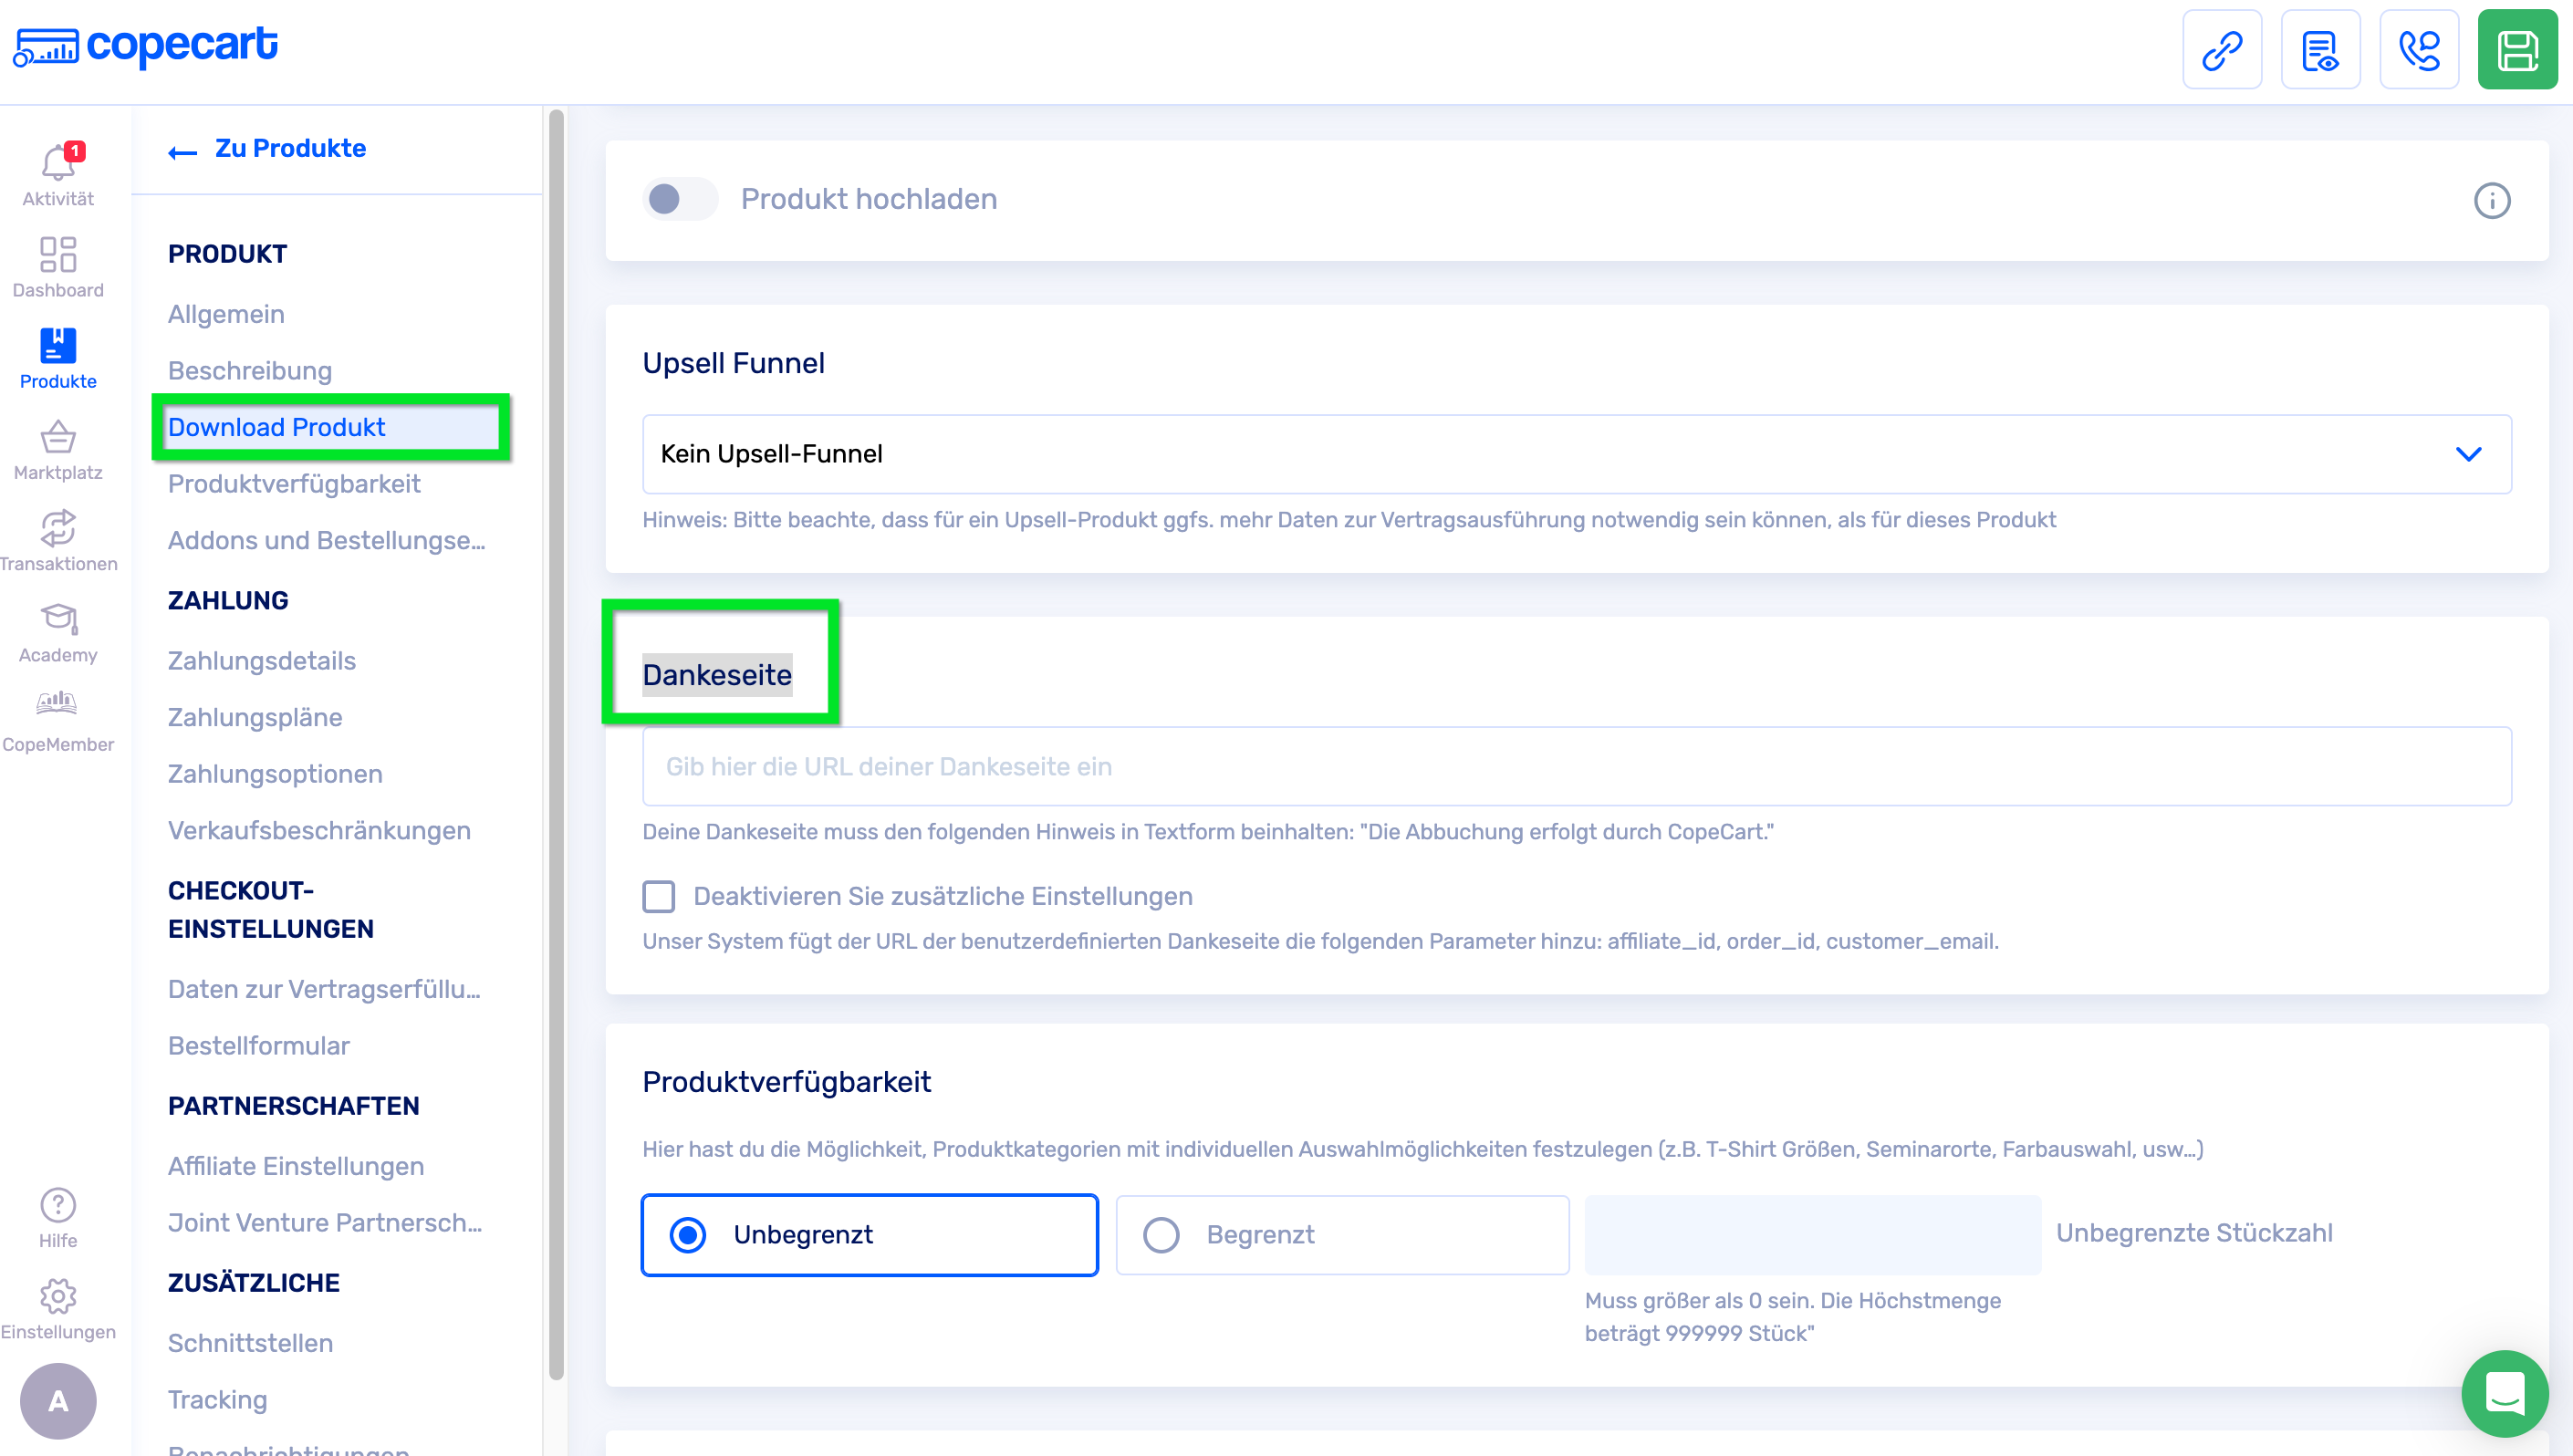The image size is (2573, 1456).
Task: Go back via Zu Produkte link
Action: pyautogui.click(x=268, y=149)
